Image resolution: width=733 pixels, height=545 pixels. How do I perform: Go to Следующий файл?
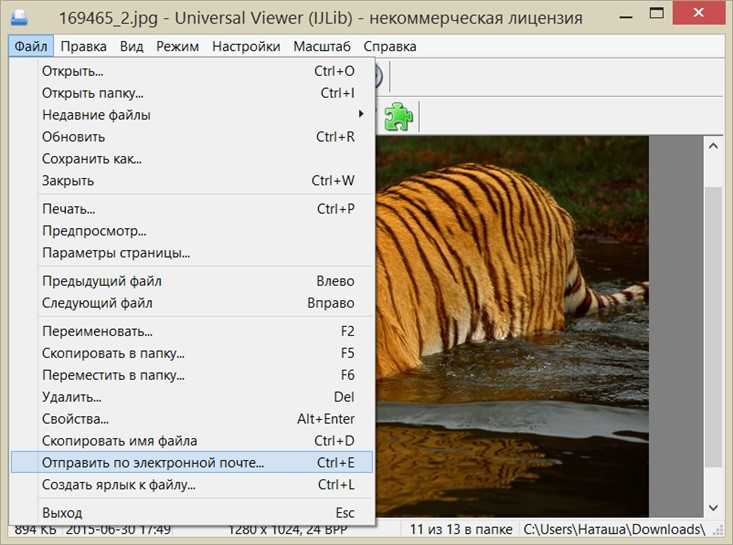click(192, 303)
